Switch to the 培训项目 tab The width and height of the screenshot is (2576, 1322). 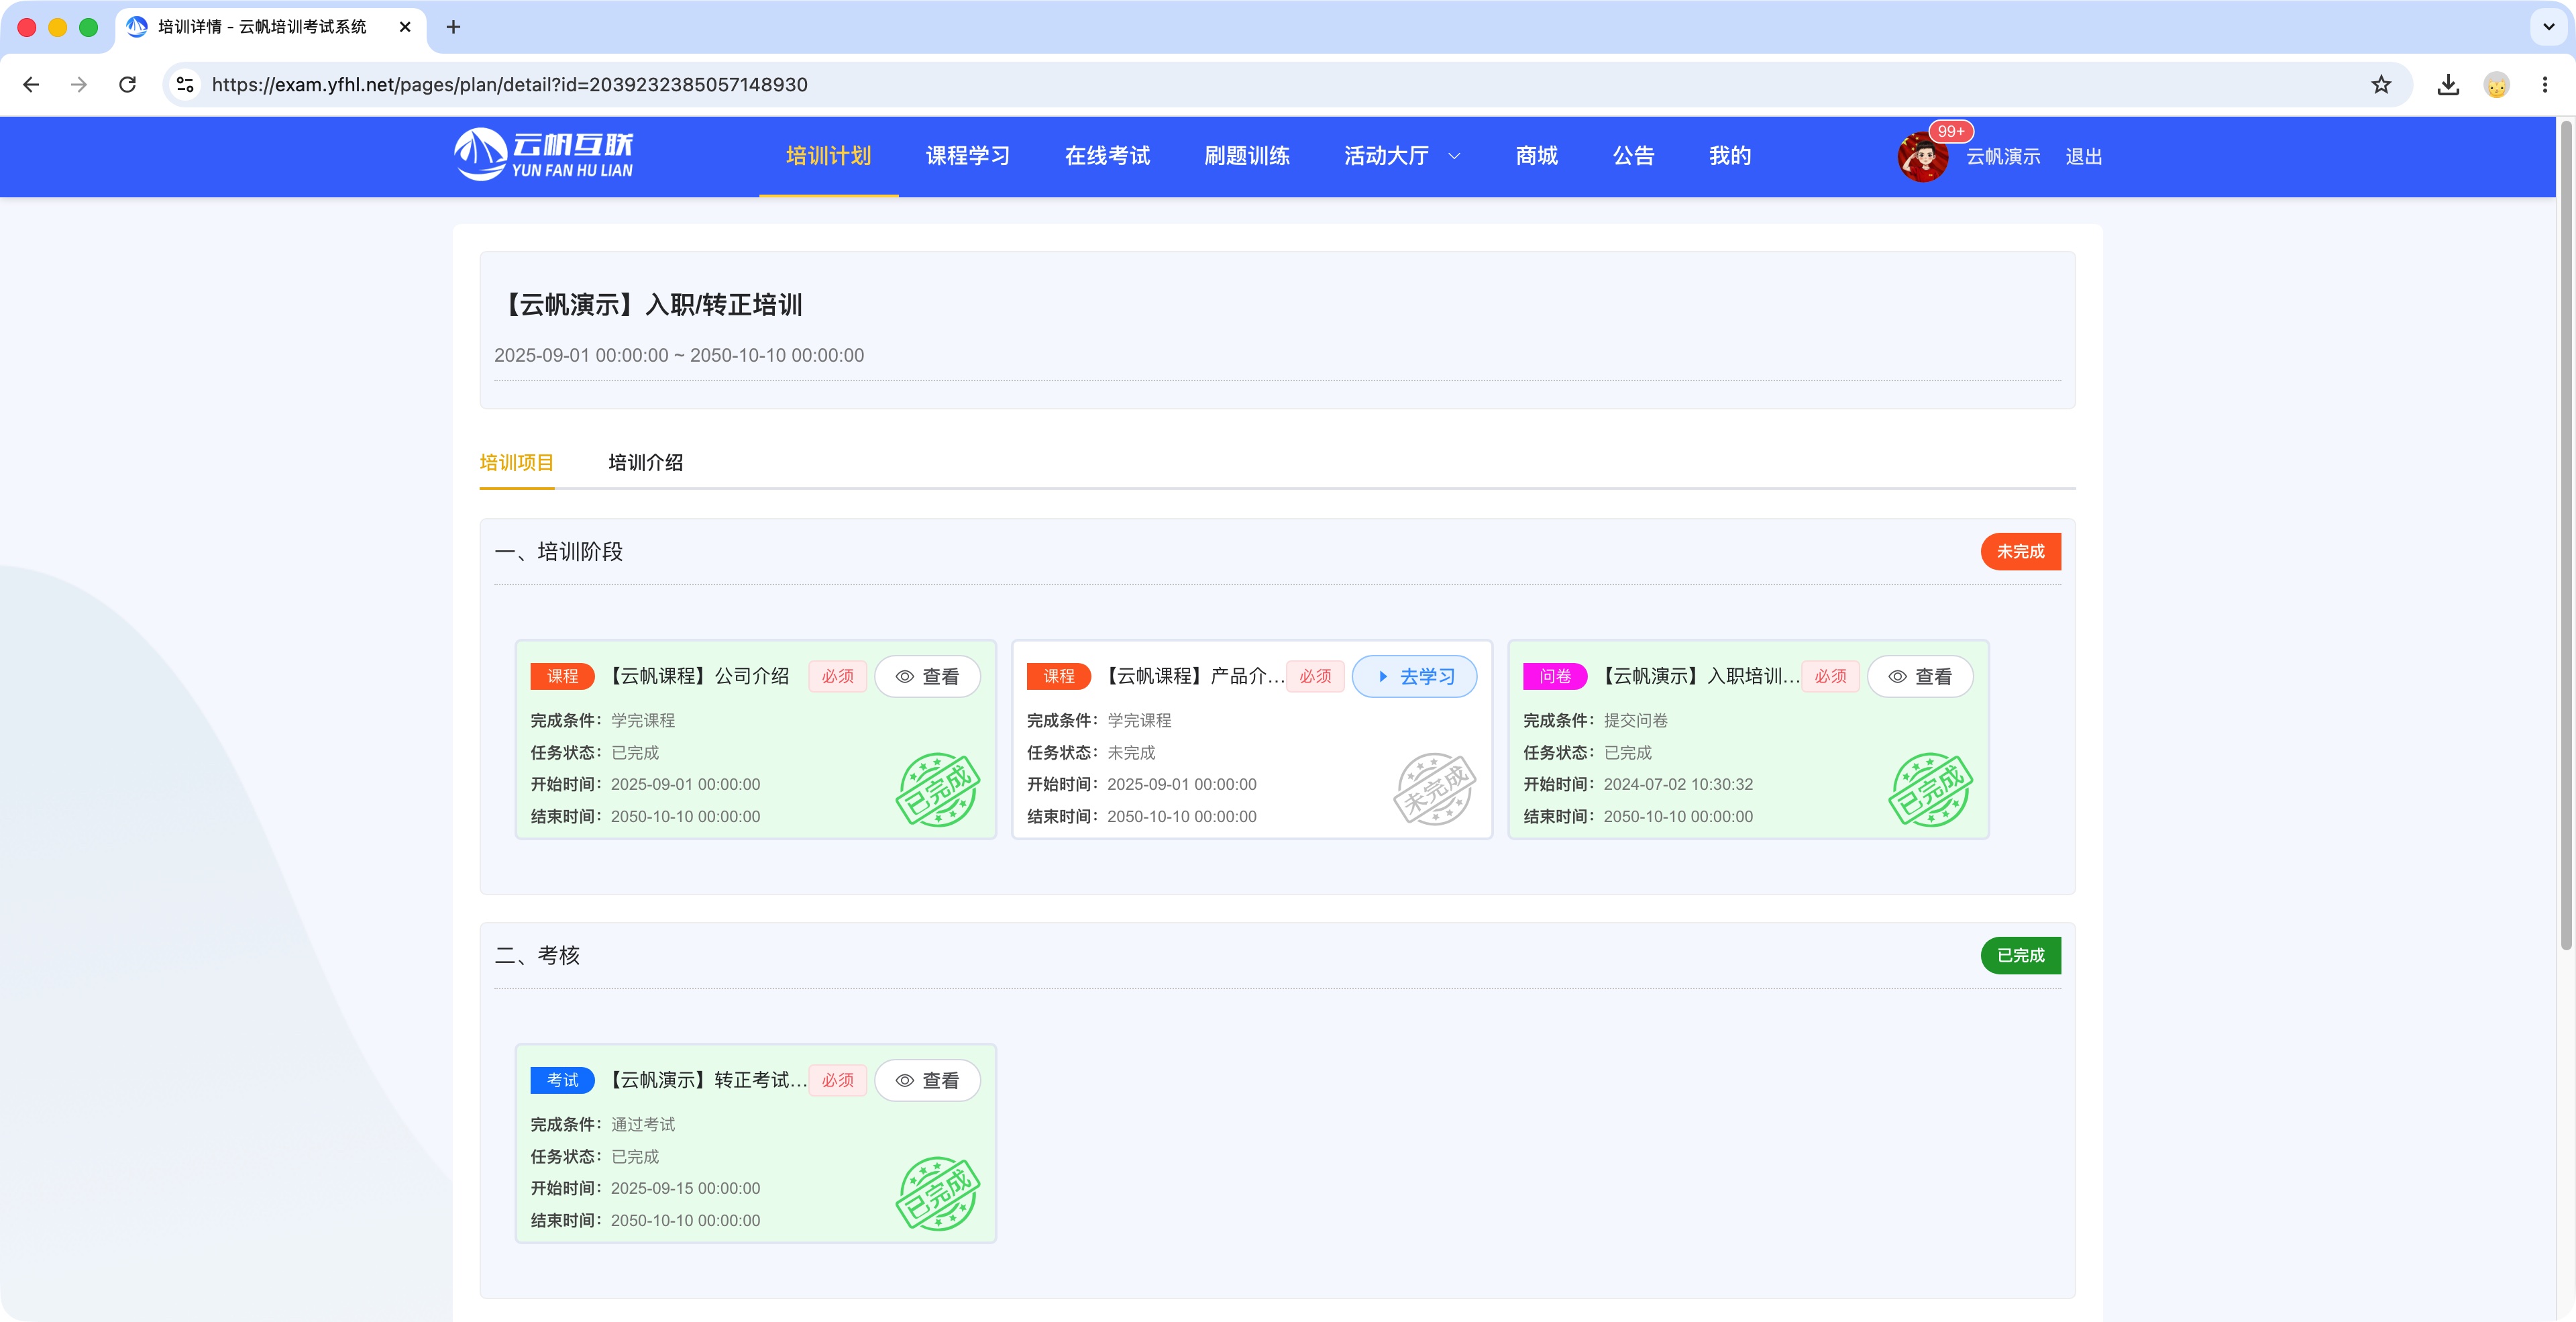pos(516,462)
